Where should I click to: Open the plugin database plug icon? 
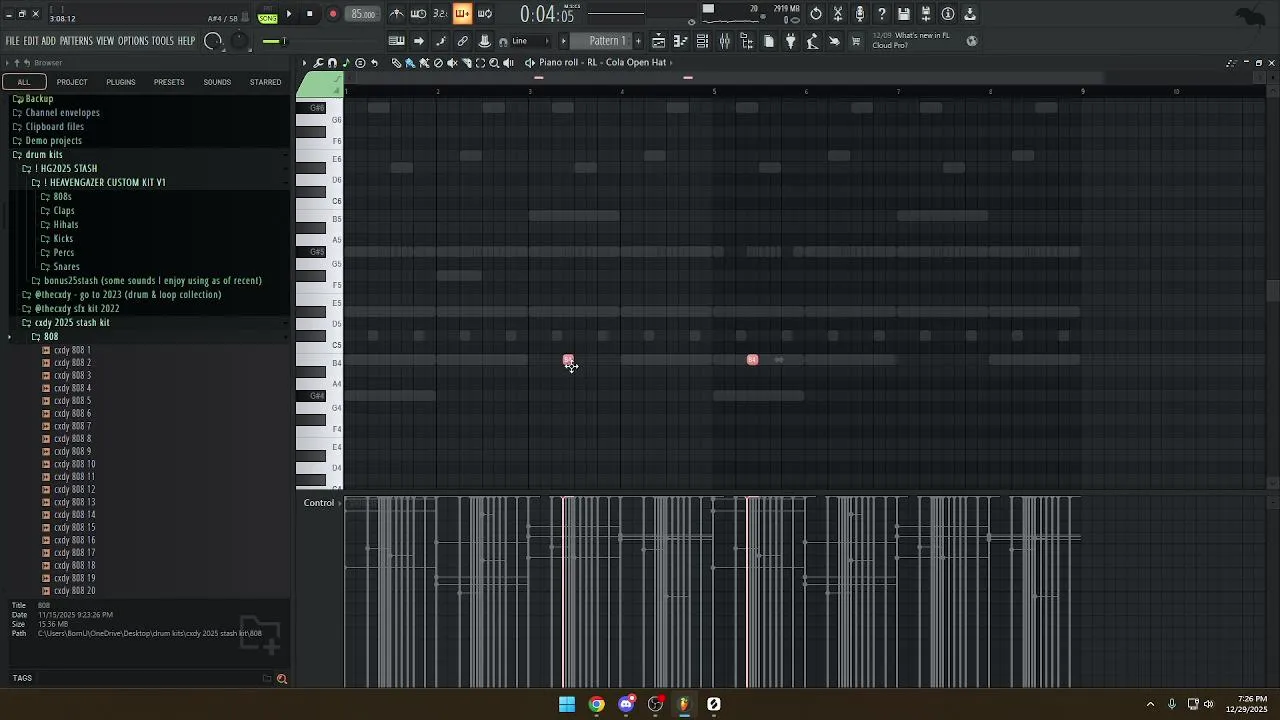[x=790, y=41]
